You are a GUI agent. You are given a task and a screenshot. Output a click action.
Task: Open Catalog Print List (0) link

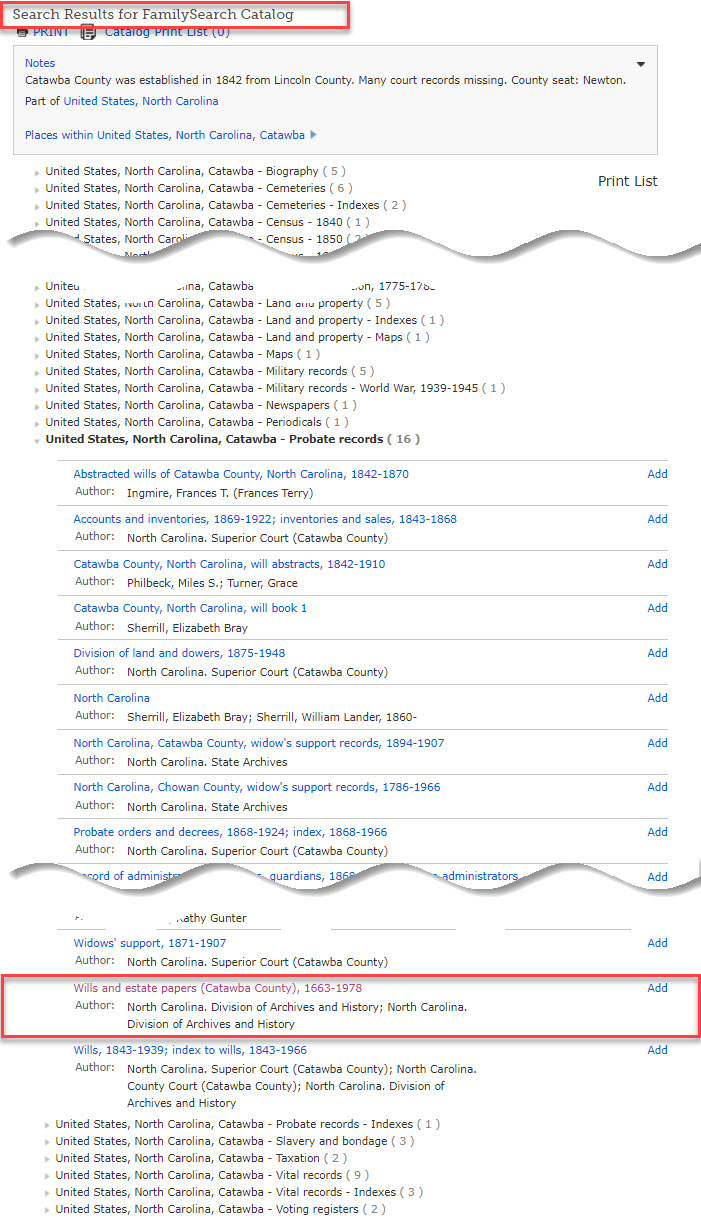click(x=167, y=32)
